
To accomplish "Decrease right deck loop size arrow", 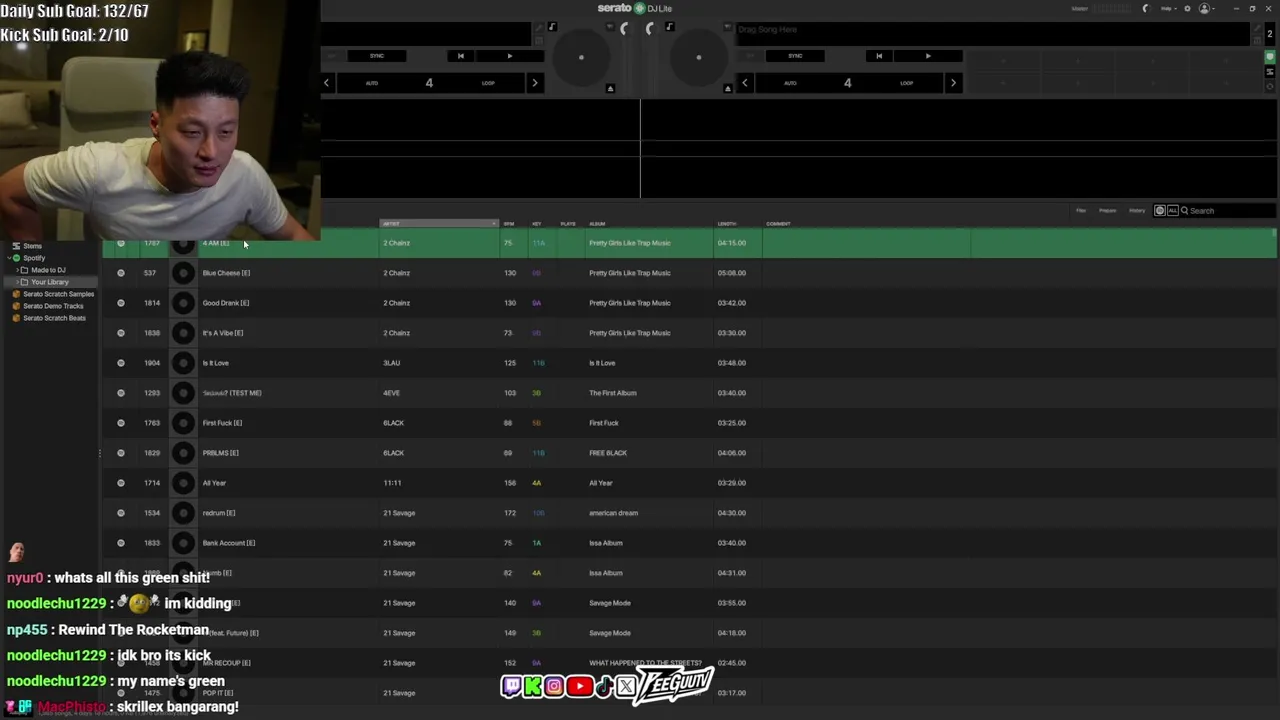I will pyautogui.click(x=745, y=83).
